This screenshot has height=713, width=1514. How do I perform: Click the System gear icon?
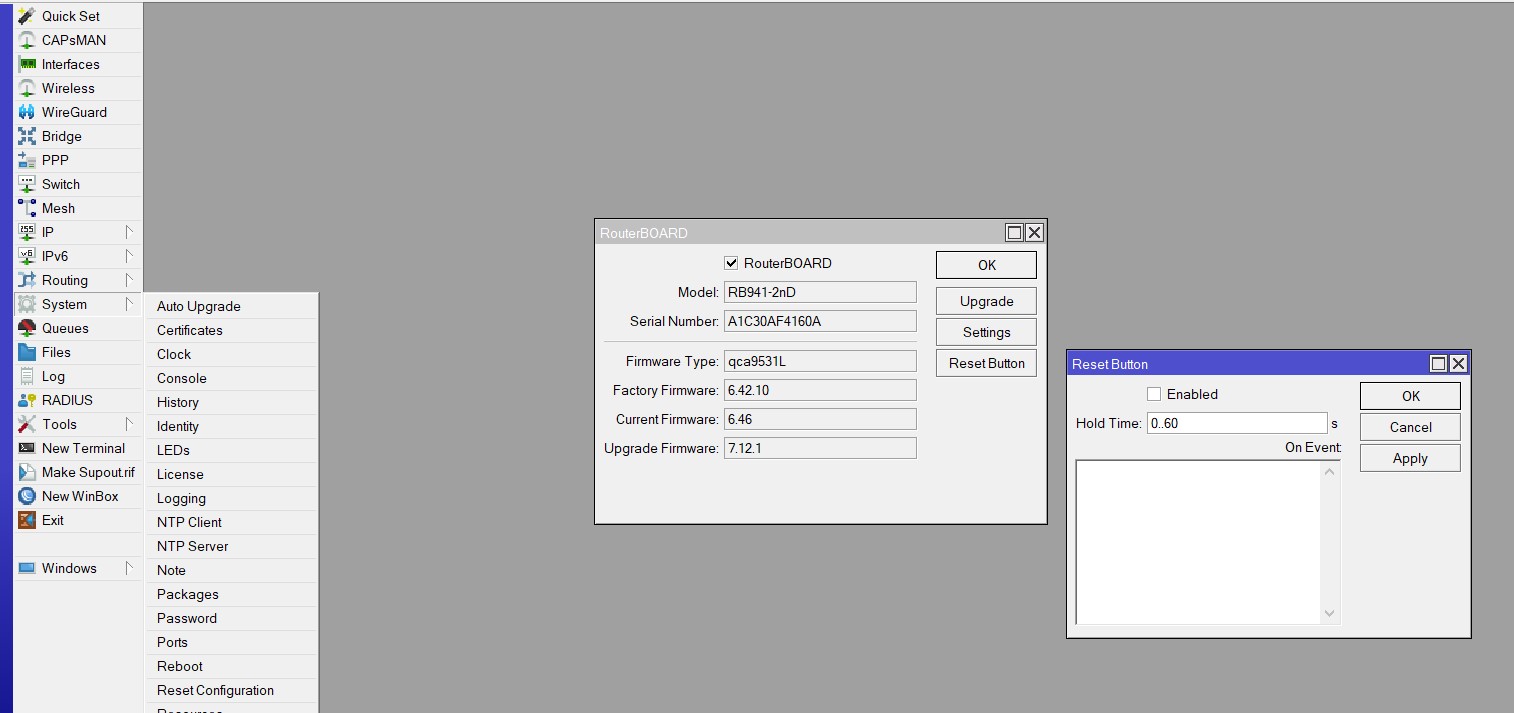27,304
